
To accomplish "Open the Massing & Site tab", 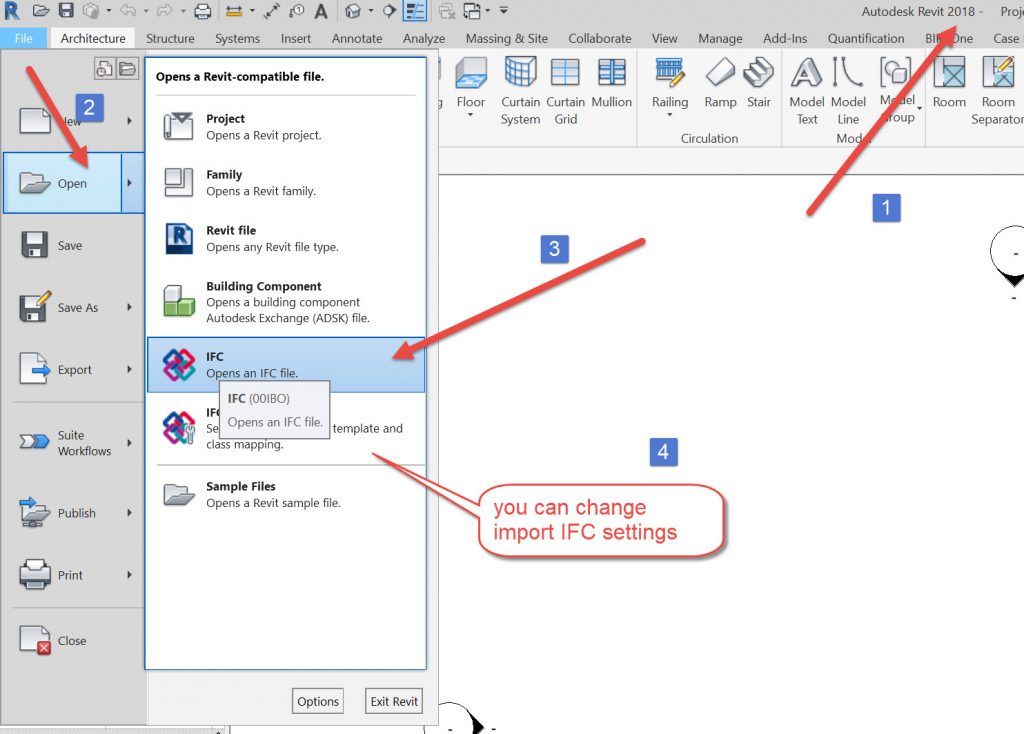I will [506, 38].
